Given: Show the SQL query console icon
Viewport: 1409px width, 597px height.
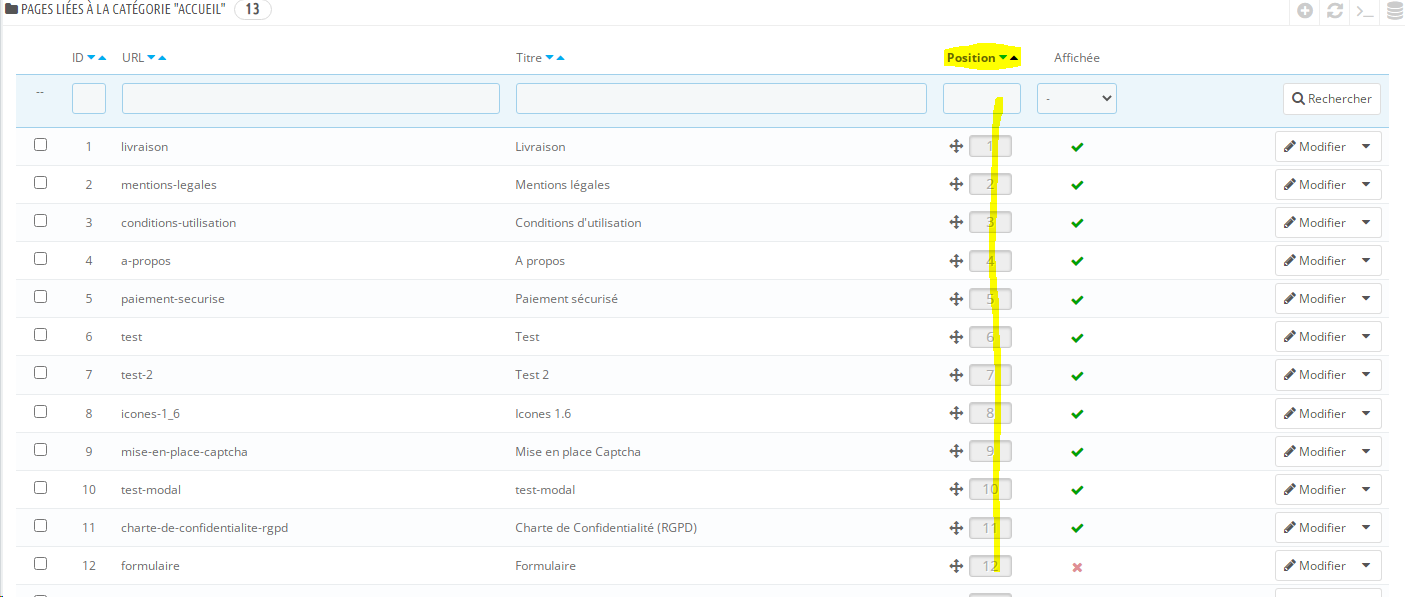Looking at the screenshot, I should point(1364,11).
